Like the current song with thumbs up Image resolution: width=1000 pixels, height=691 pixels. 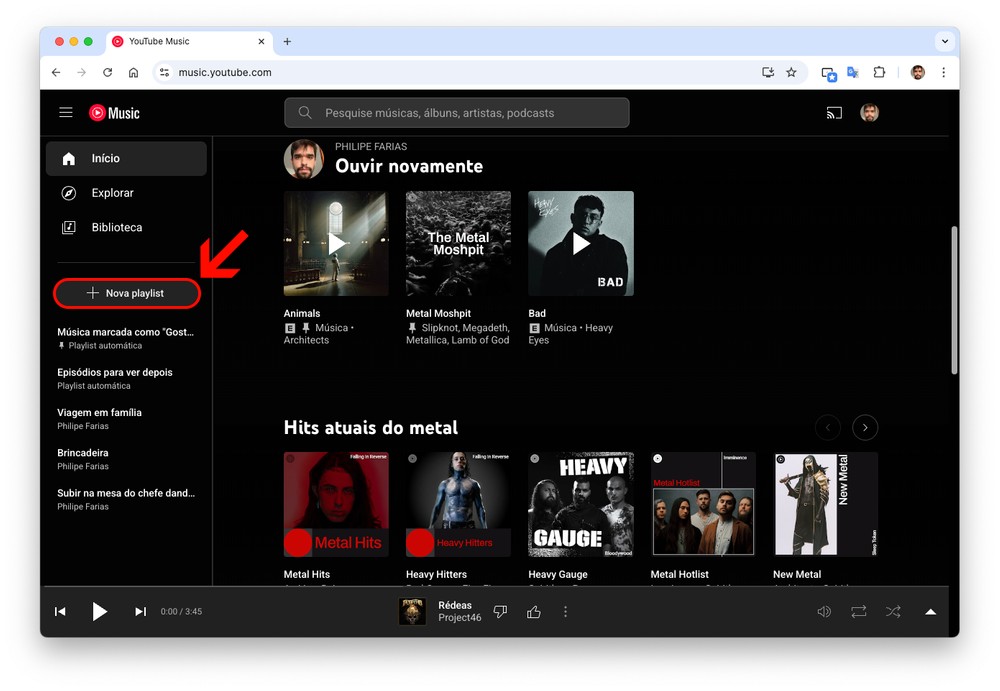coord(534,612)
